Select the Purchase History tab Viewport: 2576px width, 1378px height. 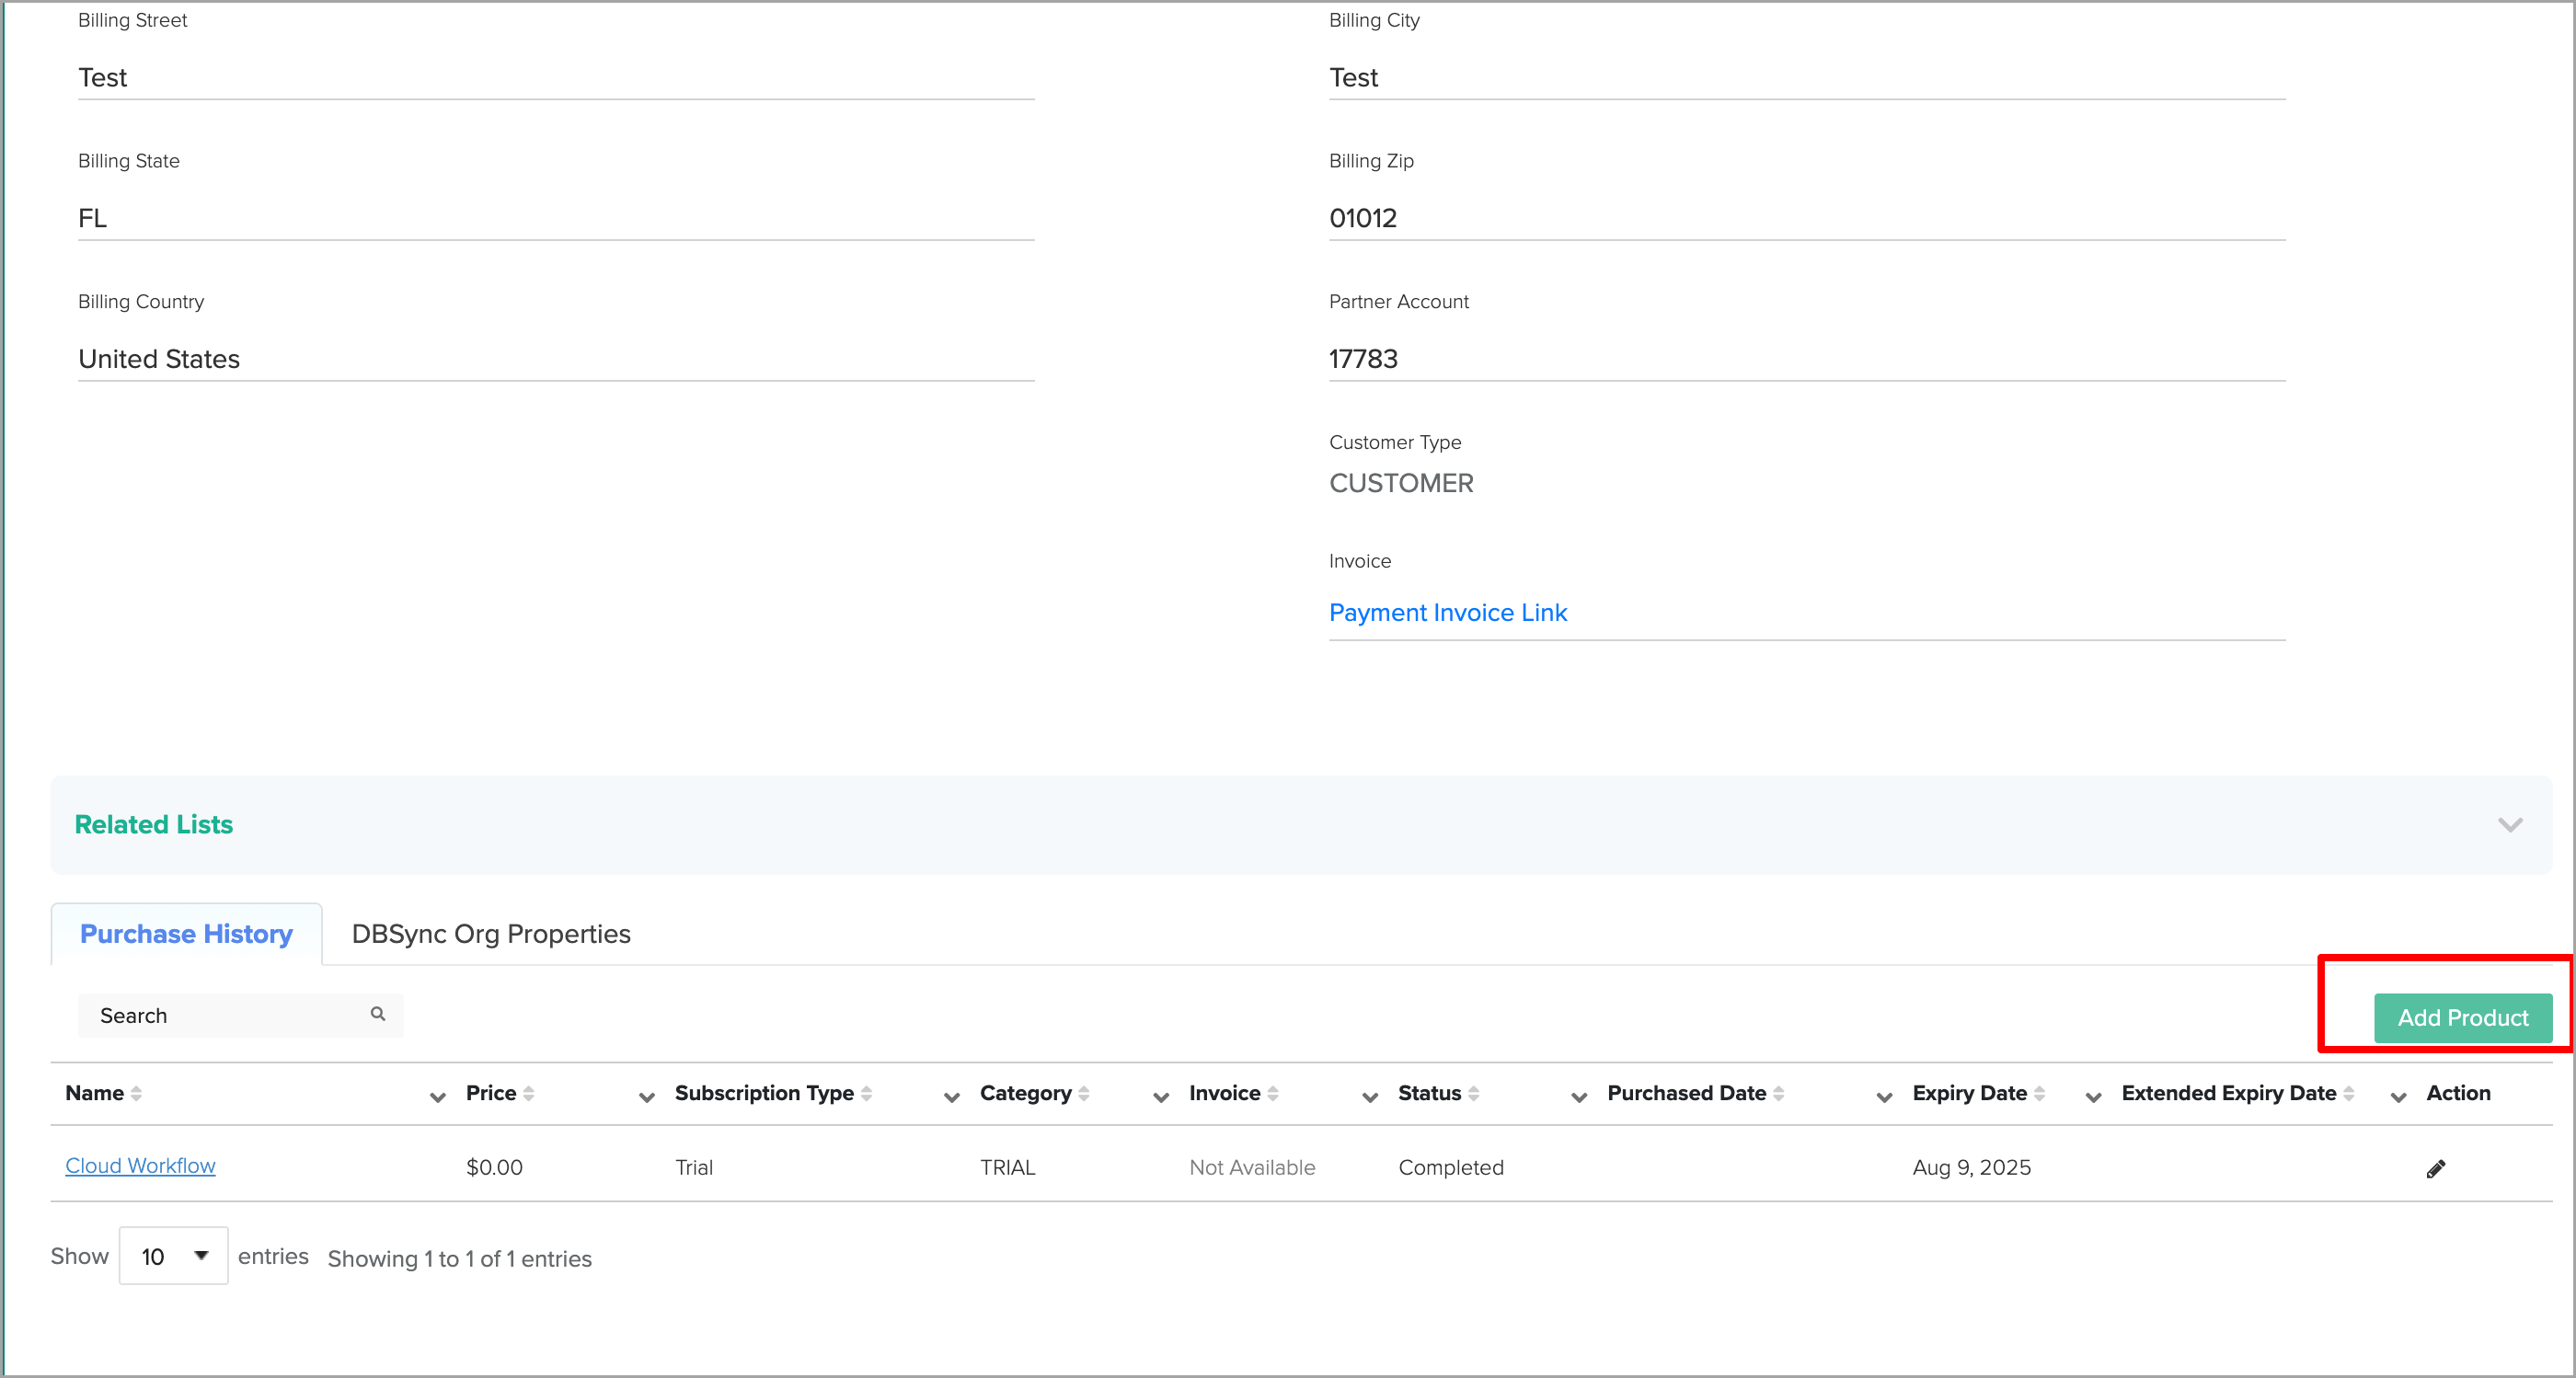pyautogui.click(x=186, y=934)
